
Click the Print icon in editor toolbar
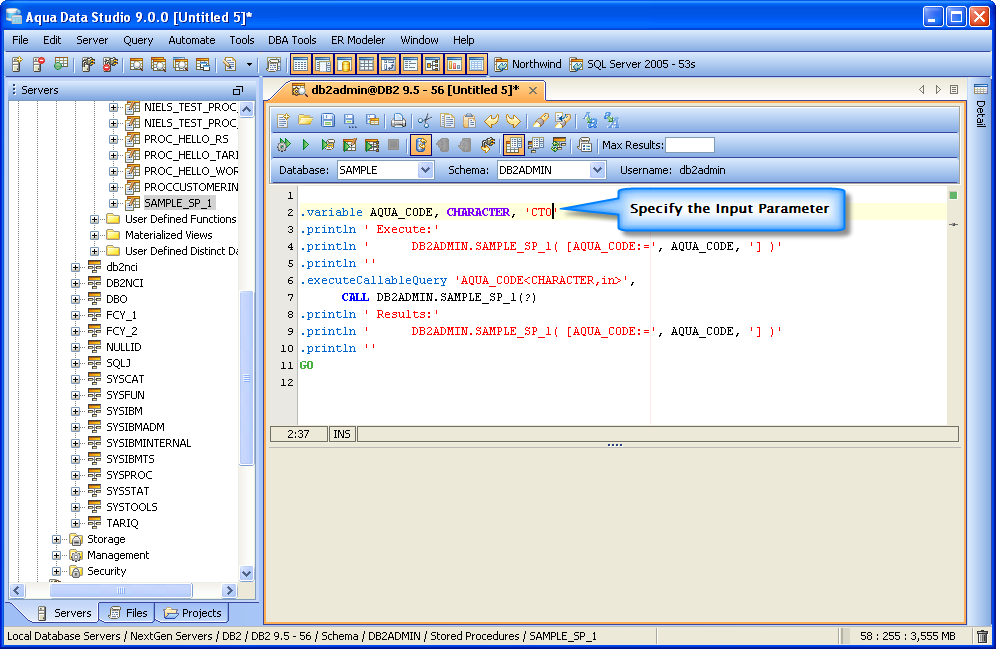[x=398, y=120]
